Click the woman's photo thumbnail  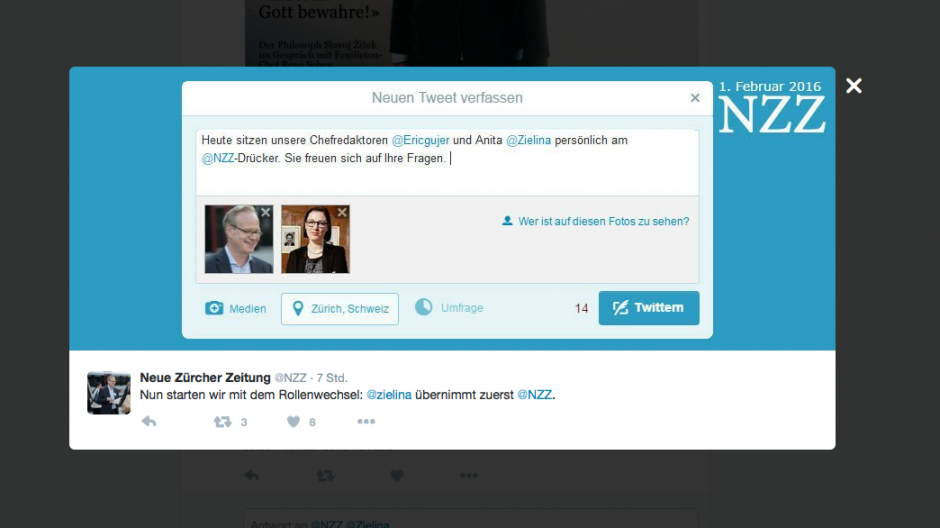[x=315, y=239]
